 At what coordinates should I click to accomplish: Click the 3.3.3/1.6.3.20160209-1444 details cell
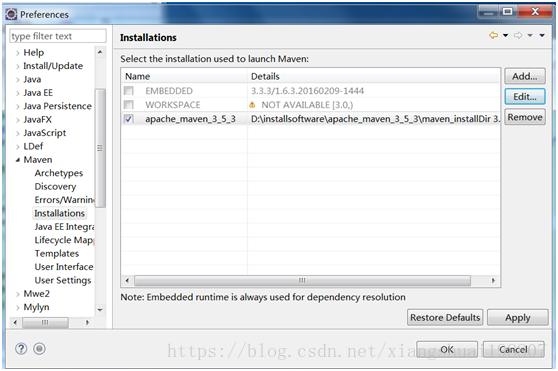(x=307, y=91)
